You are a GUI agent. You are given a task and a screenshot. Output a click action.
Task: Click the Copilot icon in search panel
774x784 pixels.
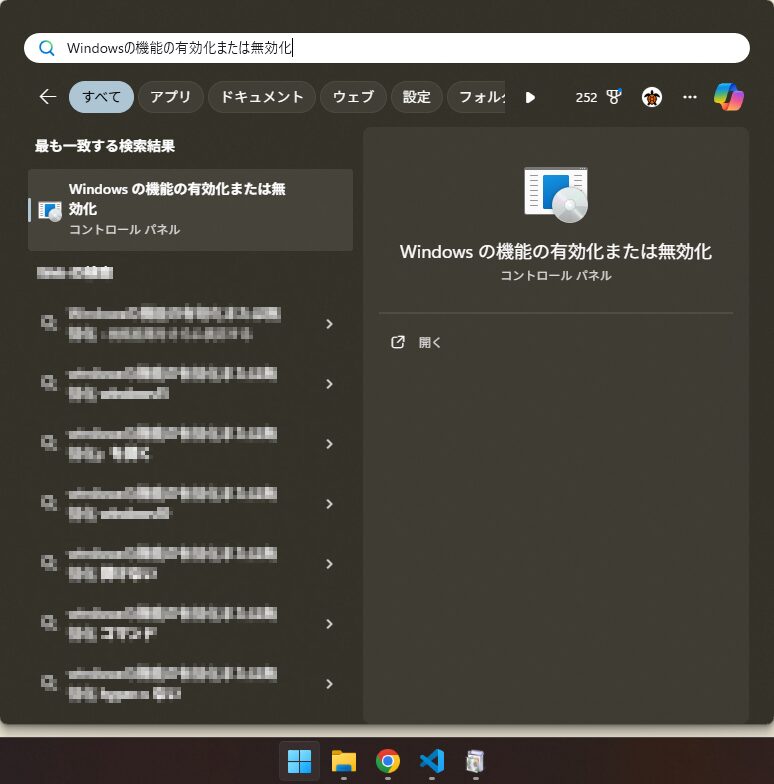(x=728, y=97)
